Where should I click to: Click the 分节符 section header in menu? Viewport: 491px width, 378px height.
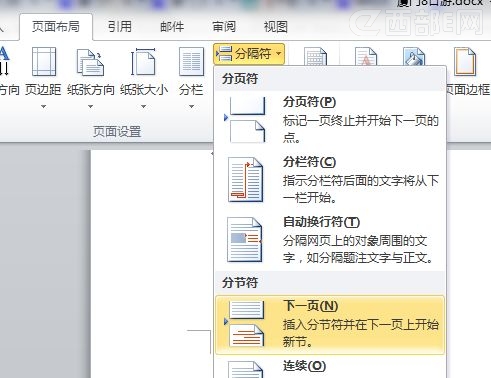240,283
